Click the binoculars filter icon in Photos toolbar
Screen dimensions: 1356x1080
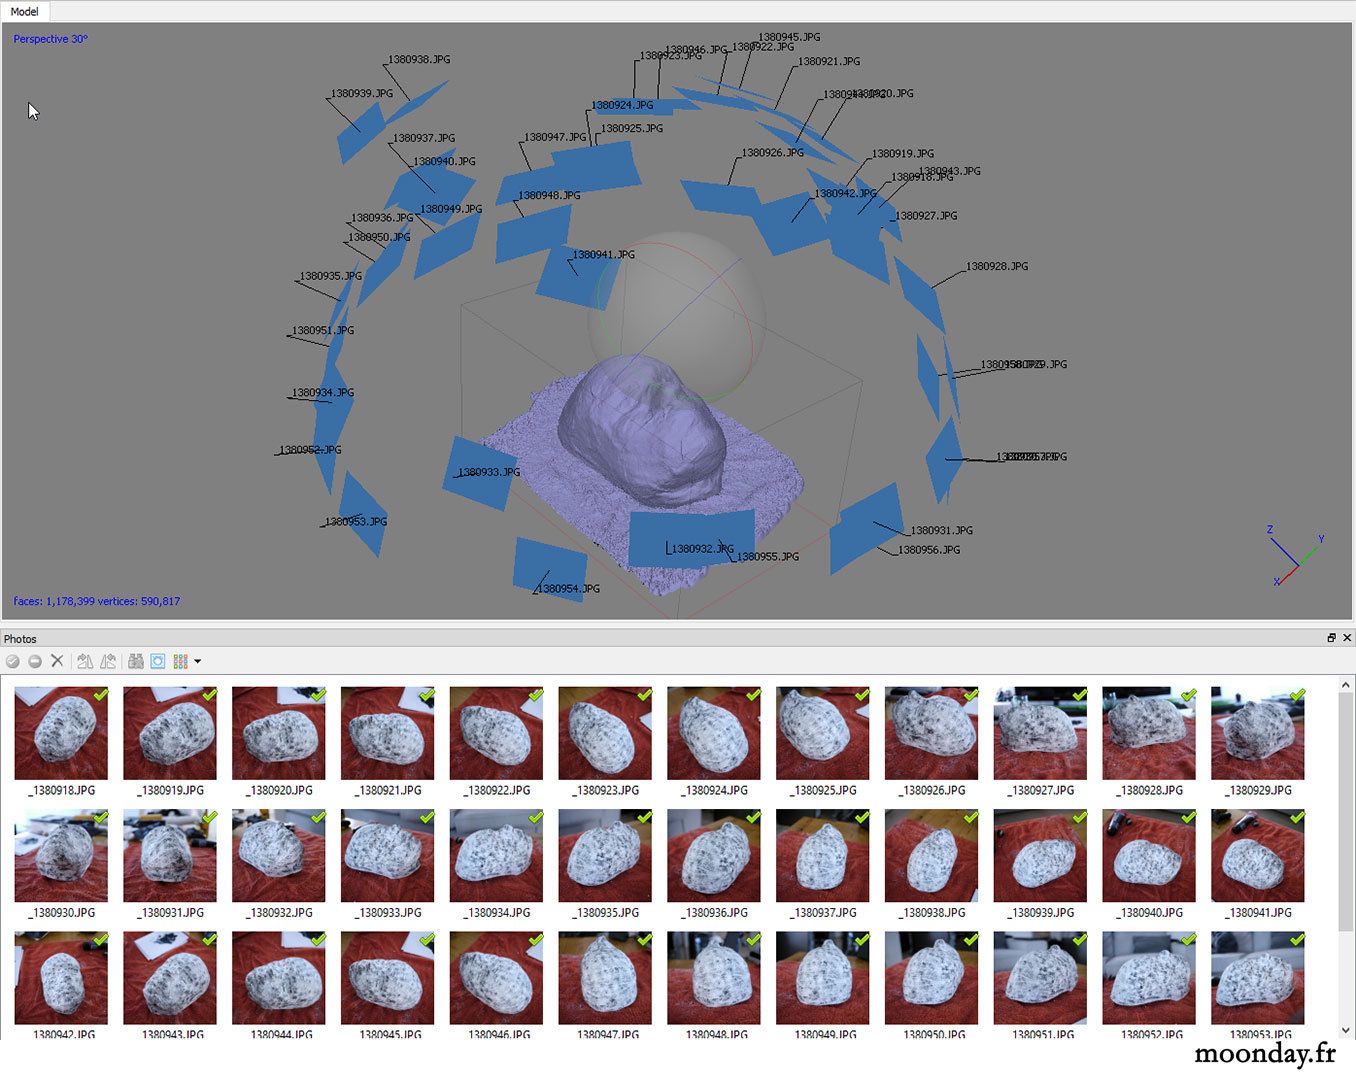pyautogui.click(x=136, y=661)
